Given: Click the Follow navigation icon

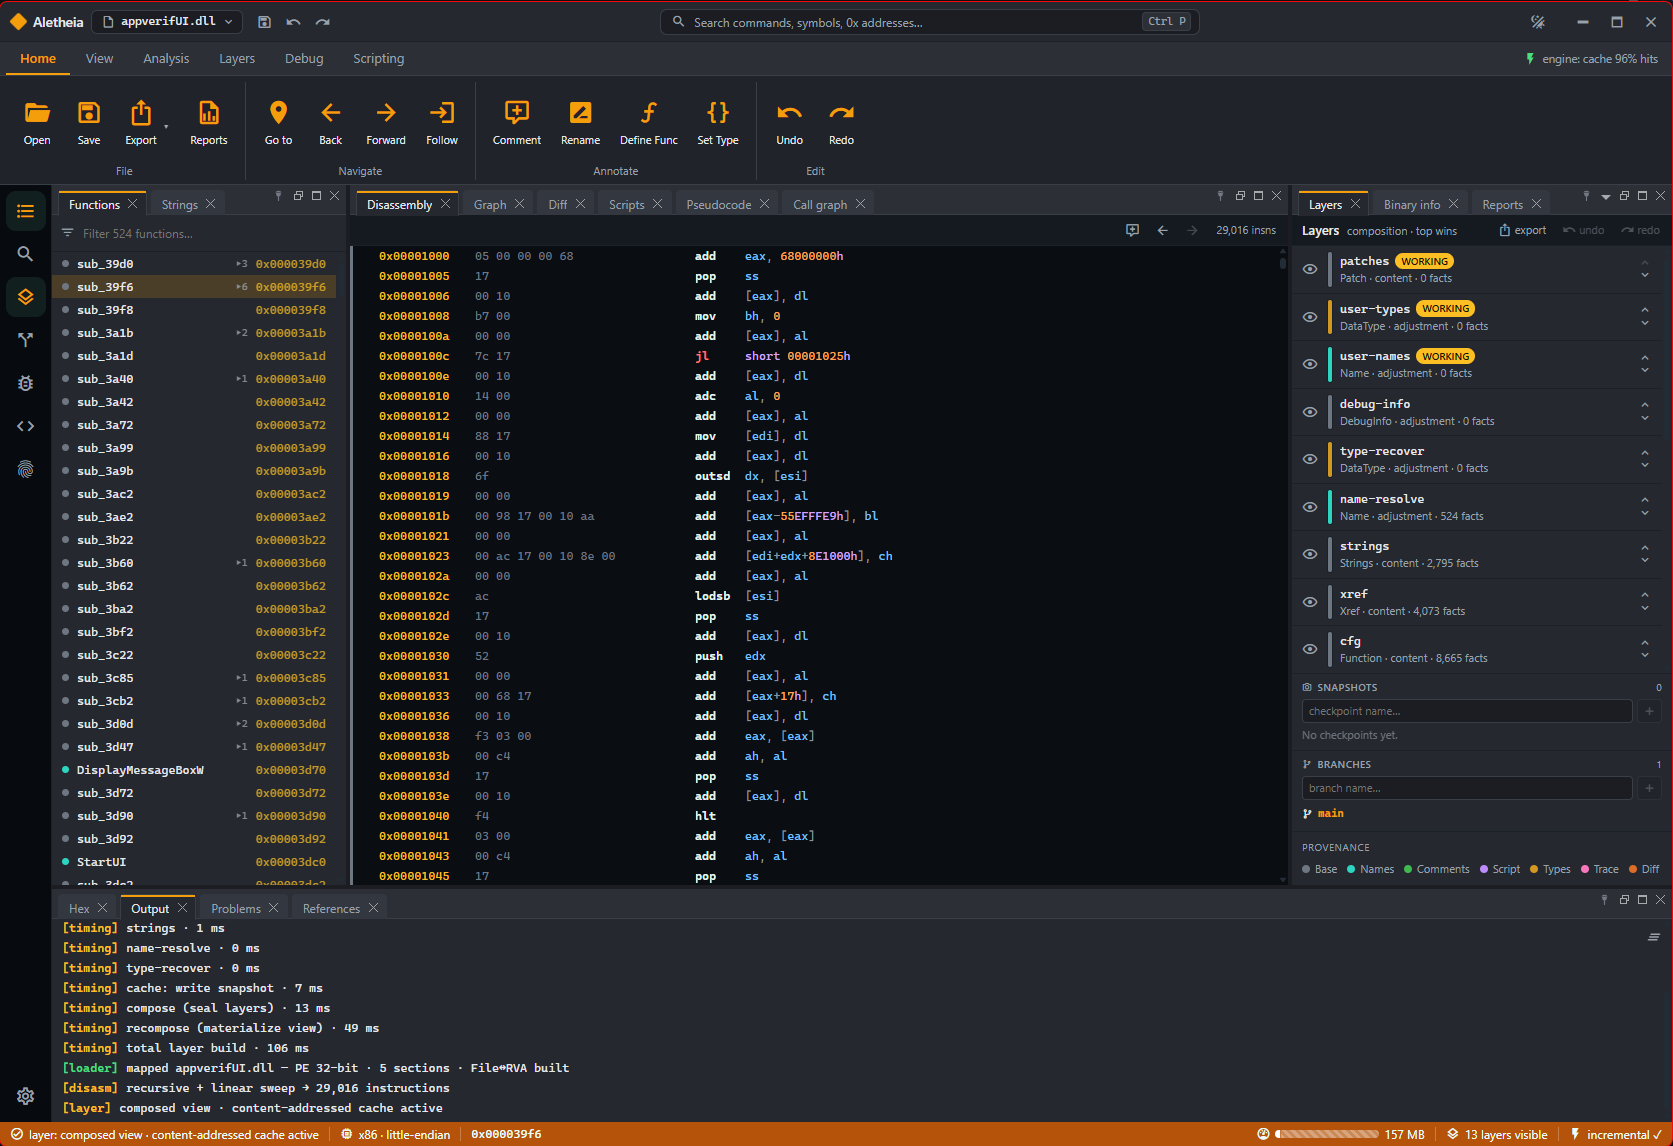Looking at the screenshot, I should coord(441,112).
